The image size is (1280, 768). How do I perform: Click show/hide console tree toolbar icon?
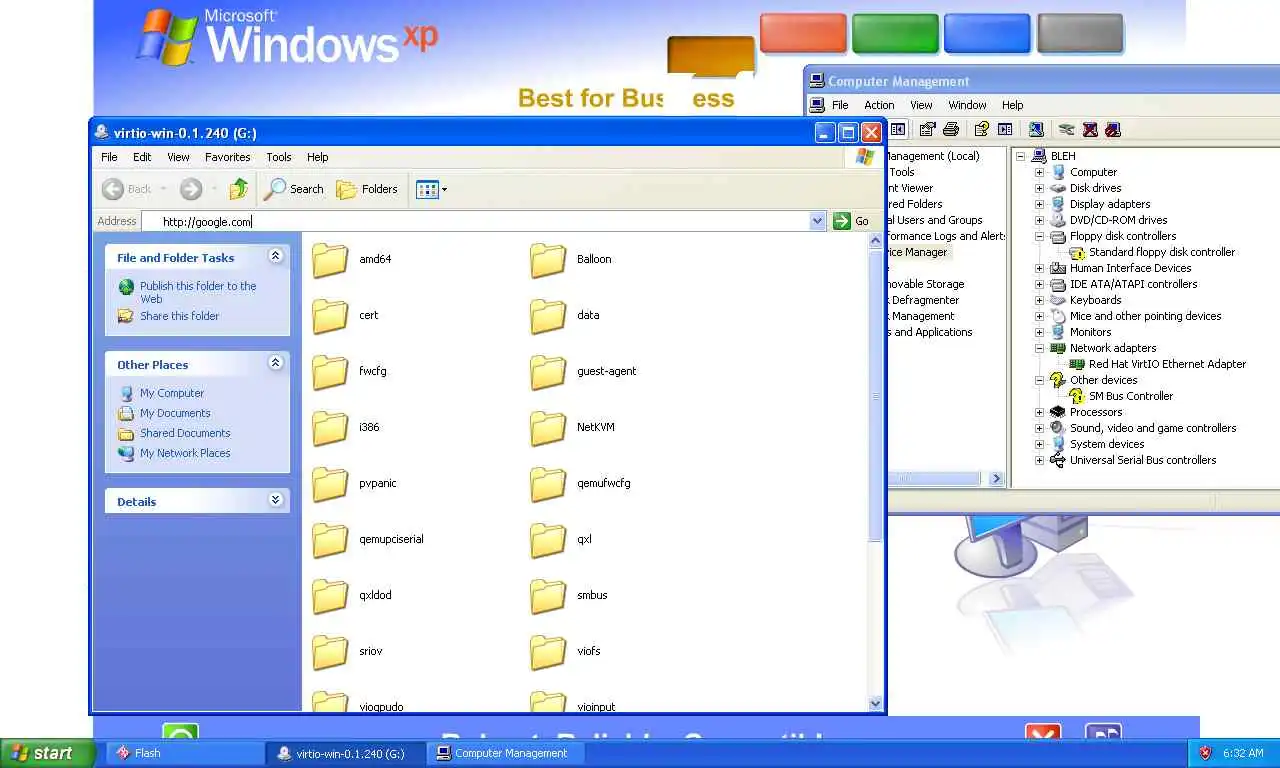click(x=898, y=129)
